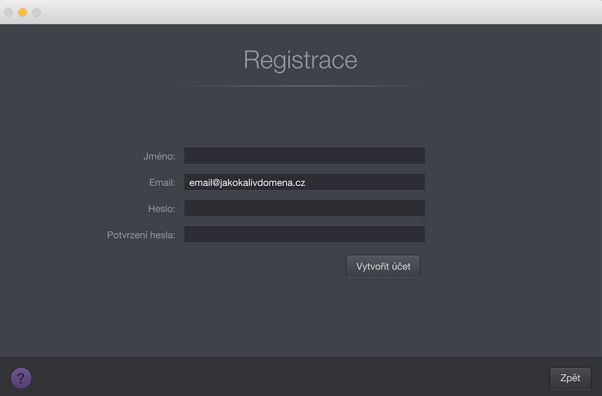Open help via purple question mark icon

21,378
